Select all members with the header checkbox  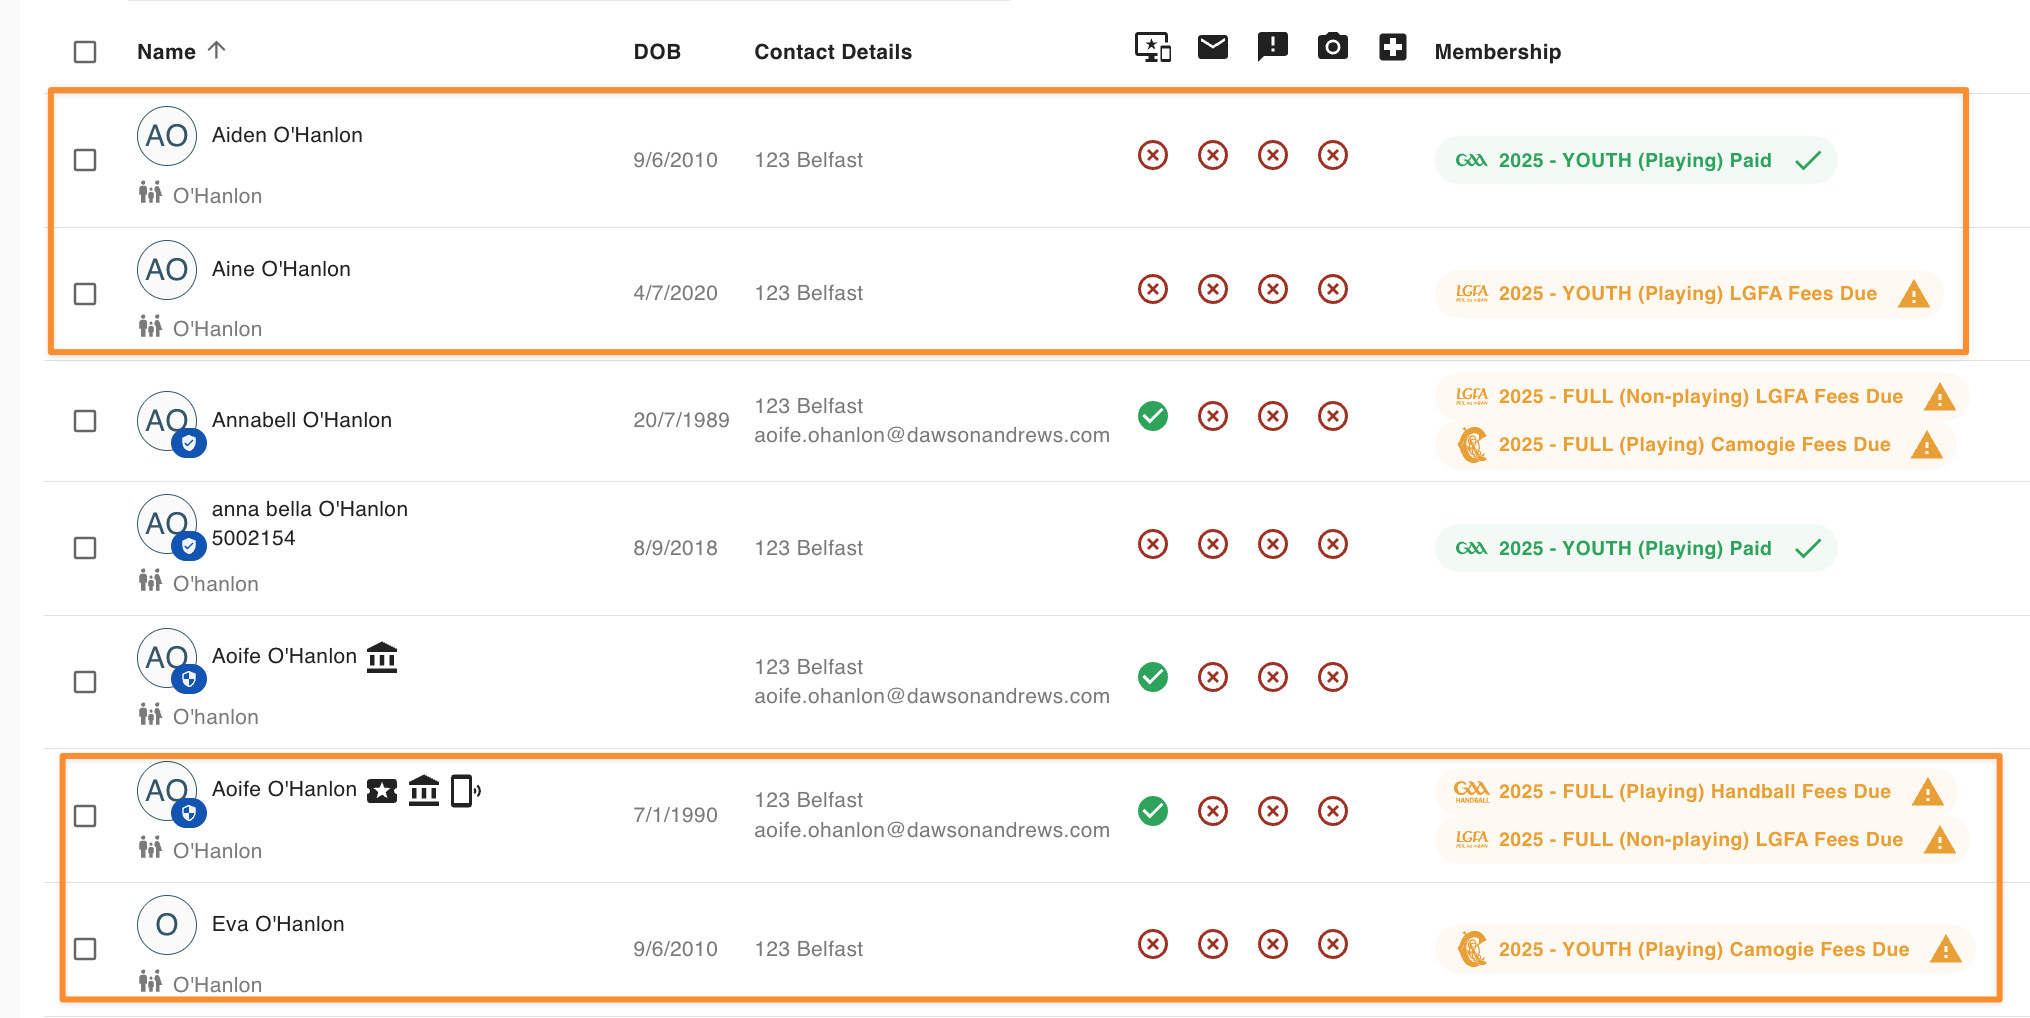click(85, 52)
